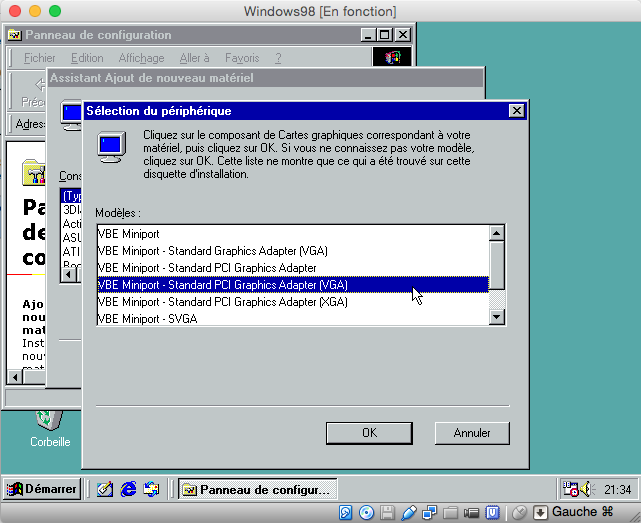Click the Windows logo throbber in Control Panel

[392, 57]
